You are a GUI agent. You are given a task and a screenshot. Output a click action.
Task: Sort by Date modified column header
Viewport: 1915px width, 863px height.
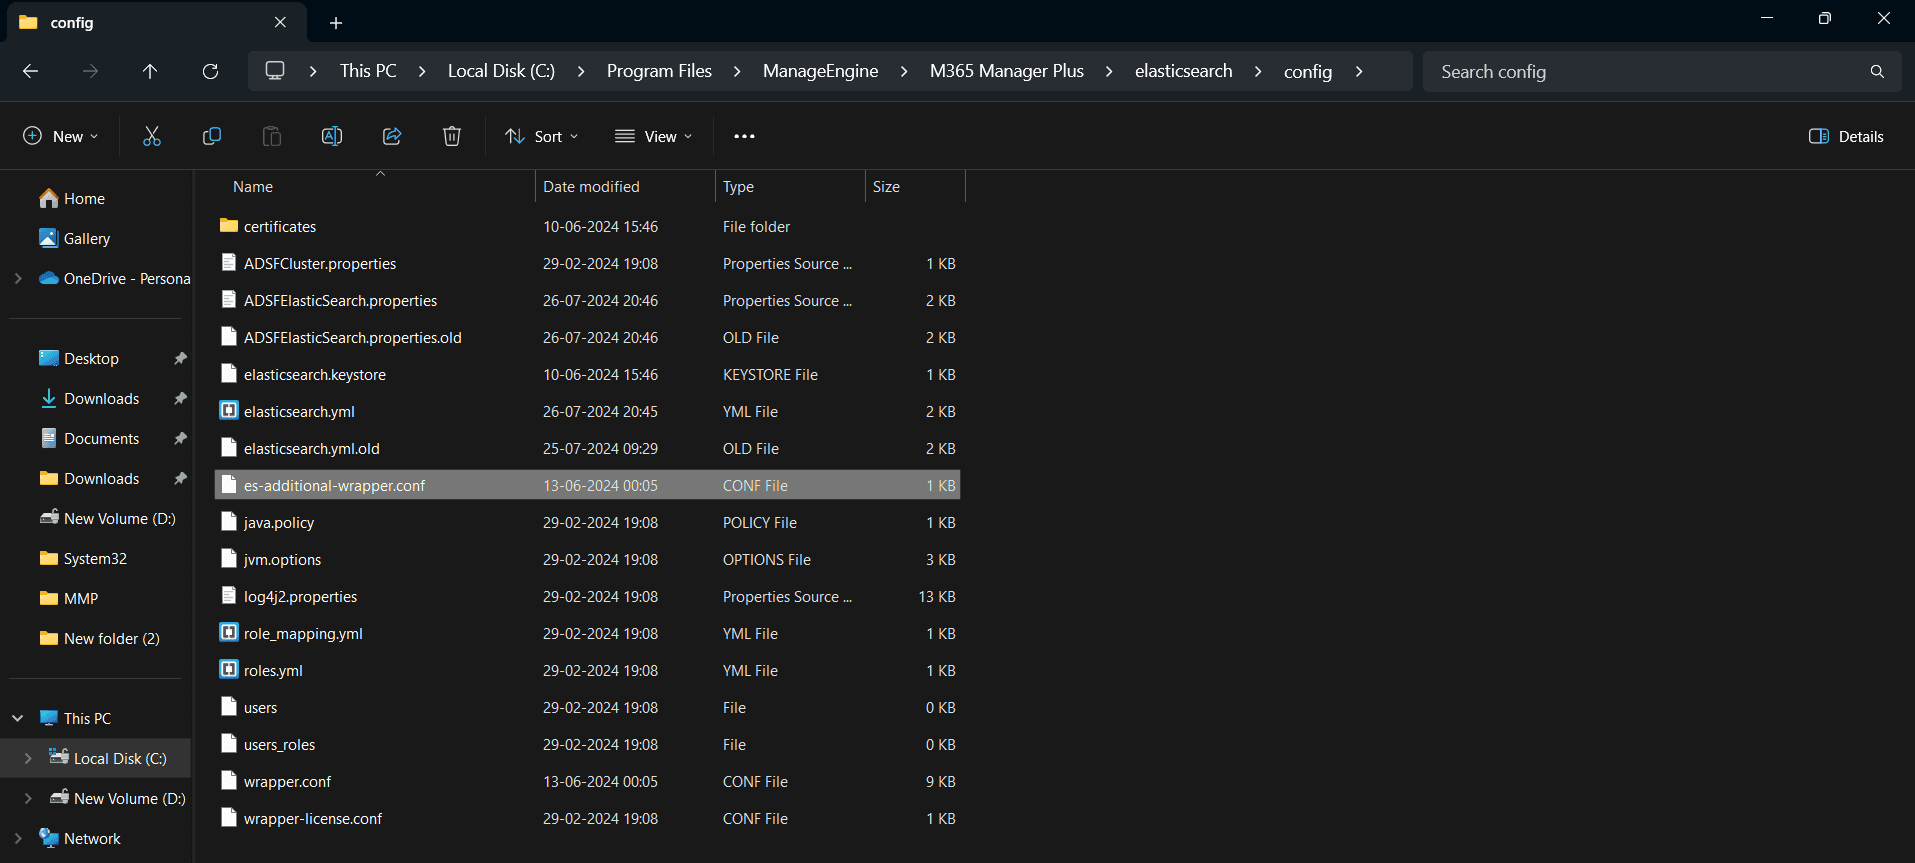tap(591, 187)
